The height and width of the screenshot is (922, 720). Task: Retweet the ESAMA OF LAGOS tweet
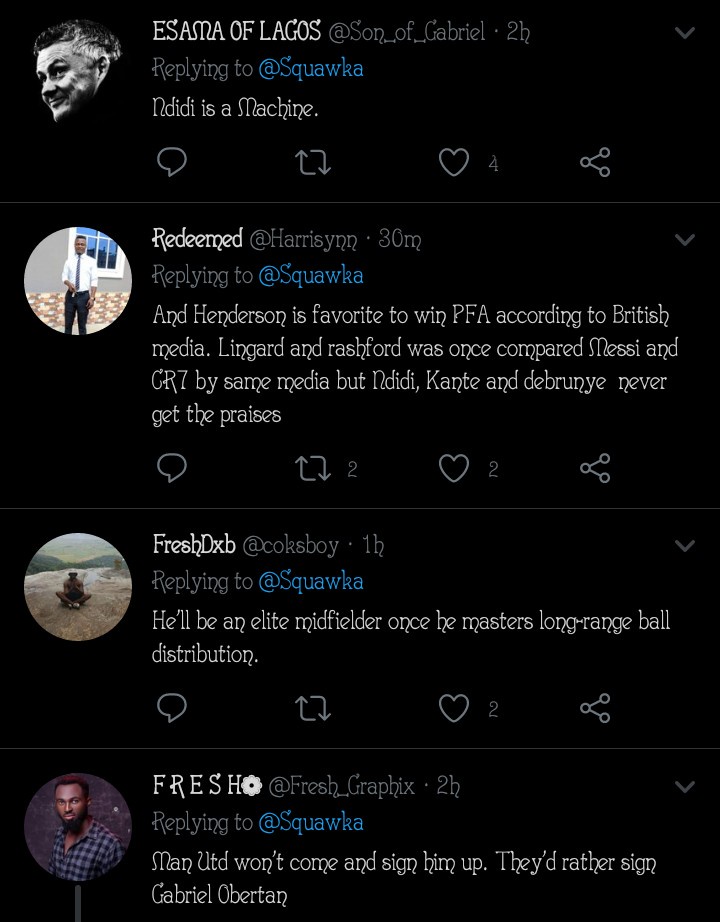click(313, 162)
